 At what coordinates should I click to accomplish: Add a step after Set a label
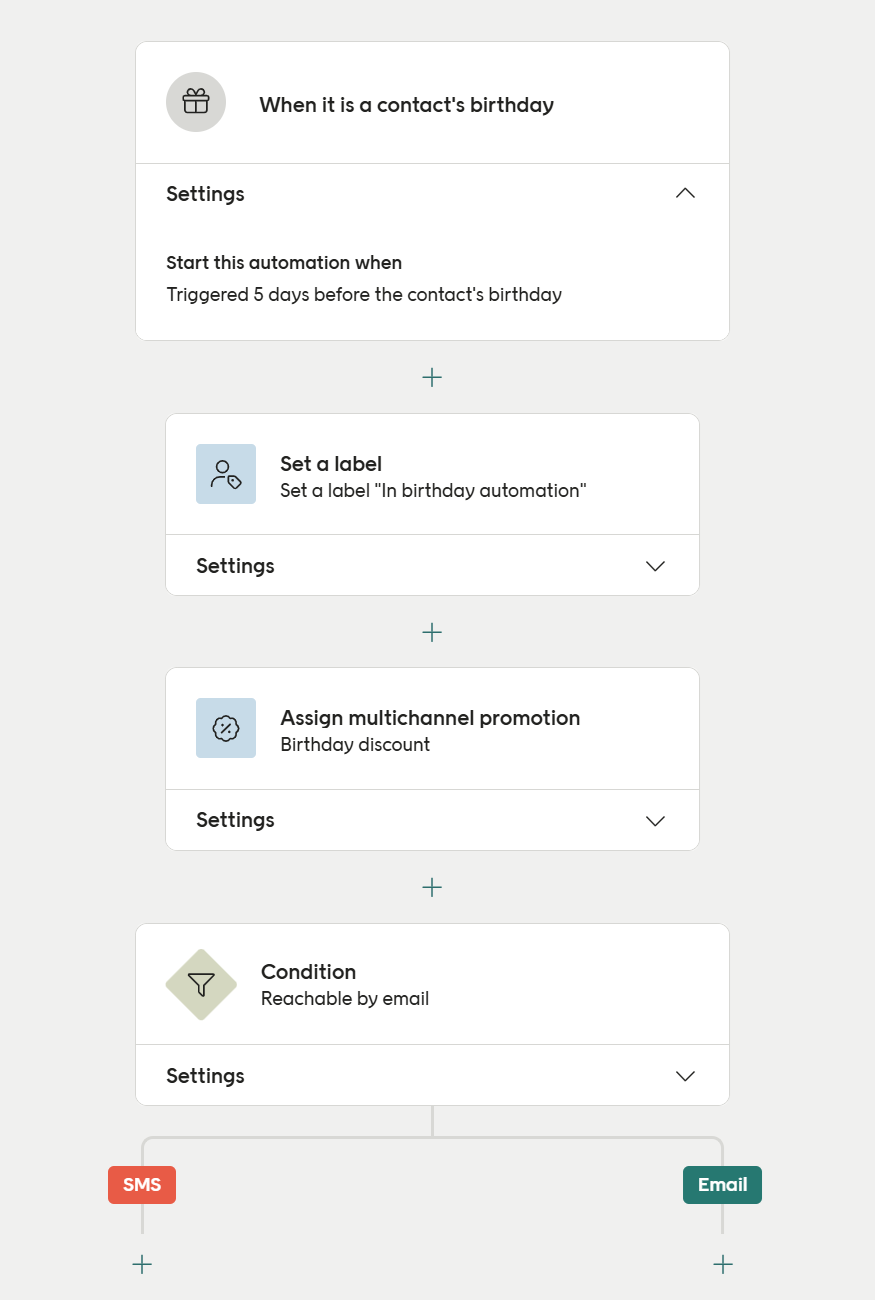[432, 632]
